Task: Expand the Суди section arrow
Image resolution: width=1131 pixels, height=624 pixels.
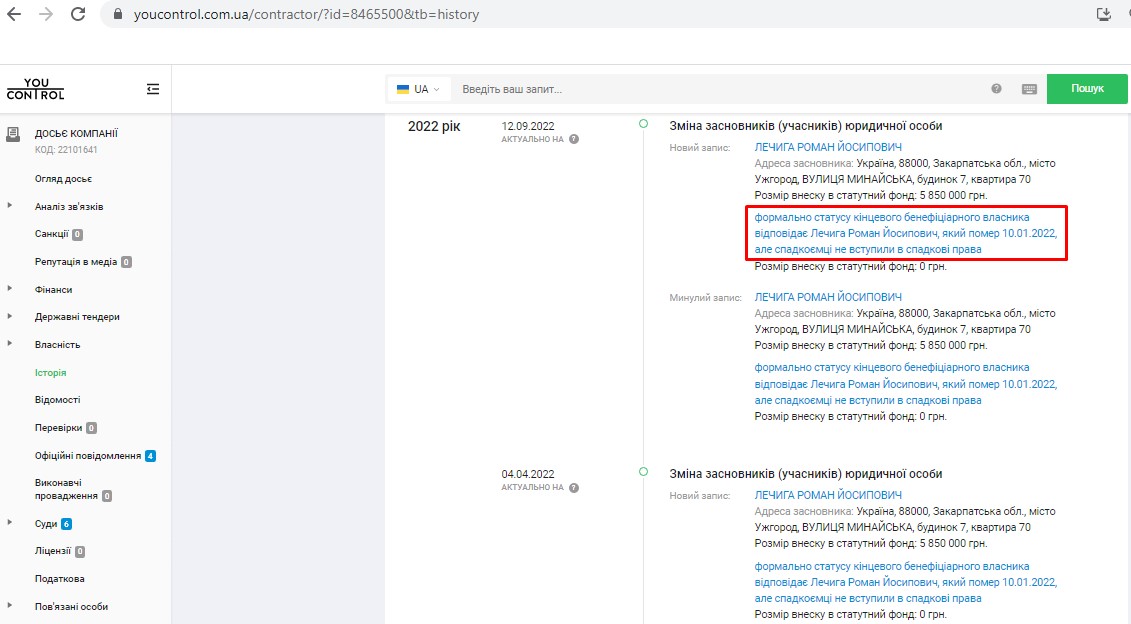Action: [9, 522]
